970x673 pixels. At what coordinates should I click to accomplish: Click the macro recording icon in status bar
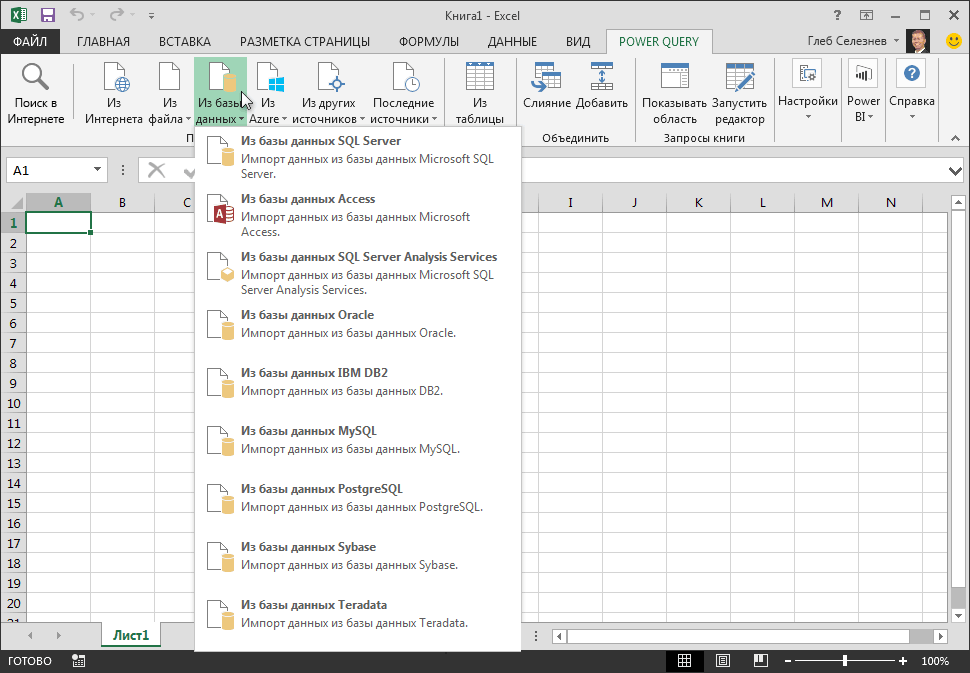pyautogui.click(x=78, y=661)
